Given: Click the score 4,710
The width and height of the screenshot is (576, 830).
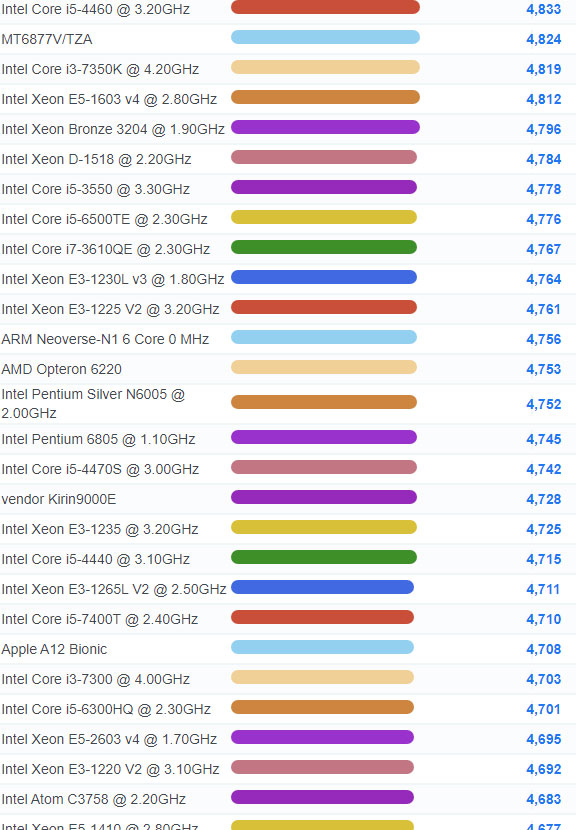Looking at the screenshot, I should pyautogui.click(x=544, y=619).
